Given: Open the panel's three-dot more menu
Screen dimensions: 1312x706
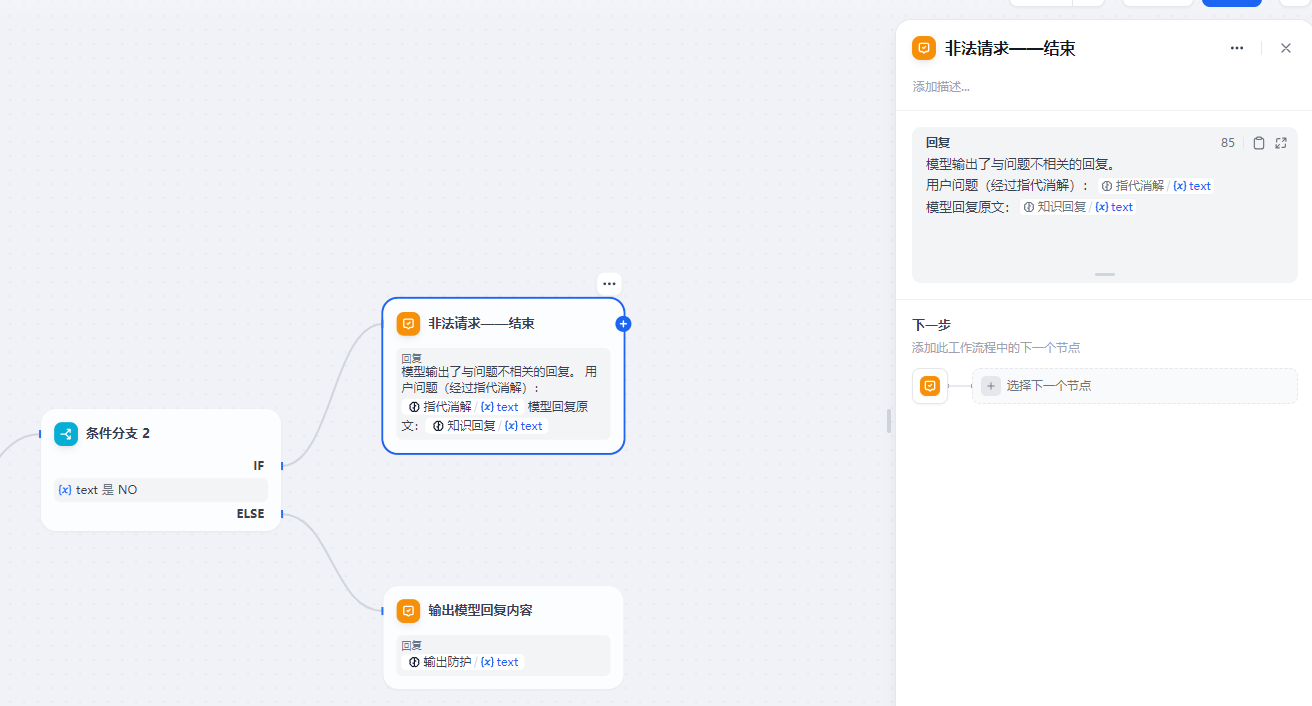Looking at the screenshot, I should tap(1237, 48).
